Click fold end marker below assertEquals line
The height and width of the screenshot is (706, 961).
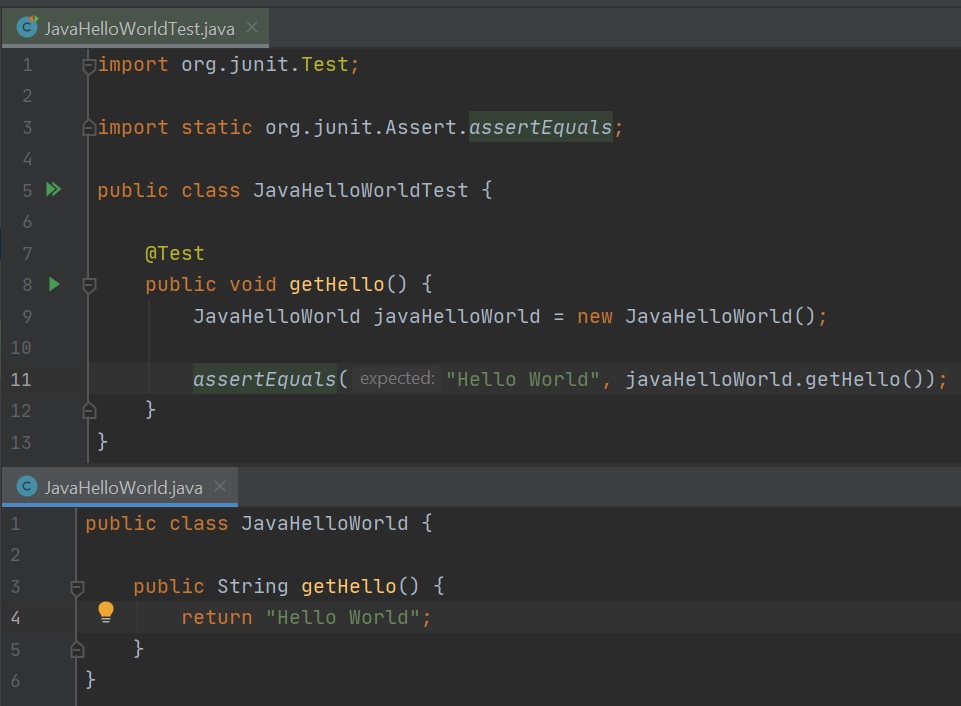coord(89,410)
